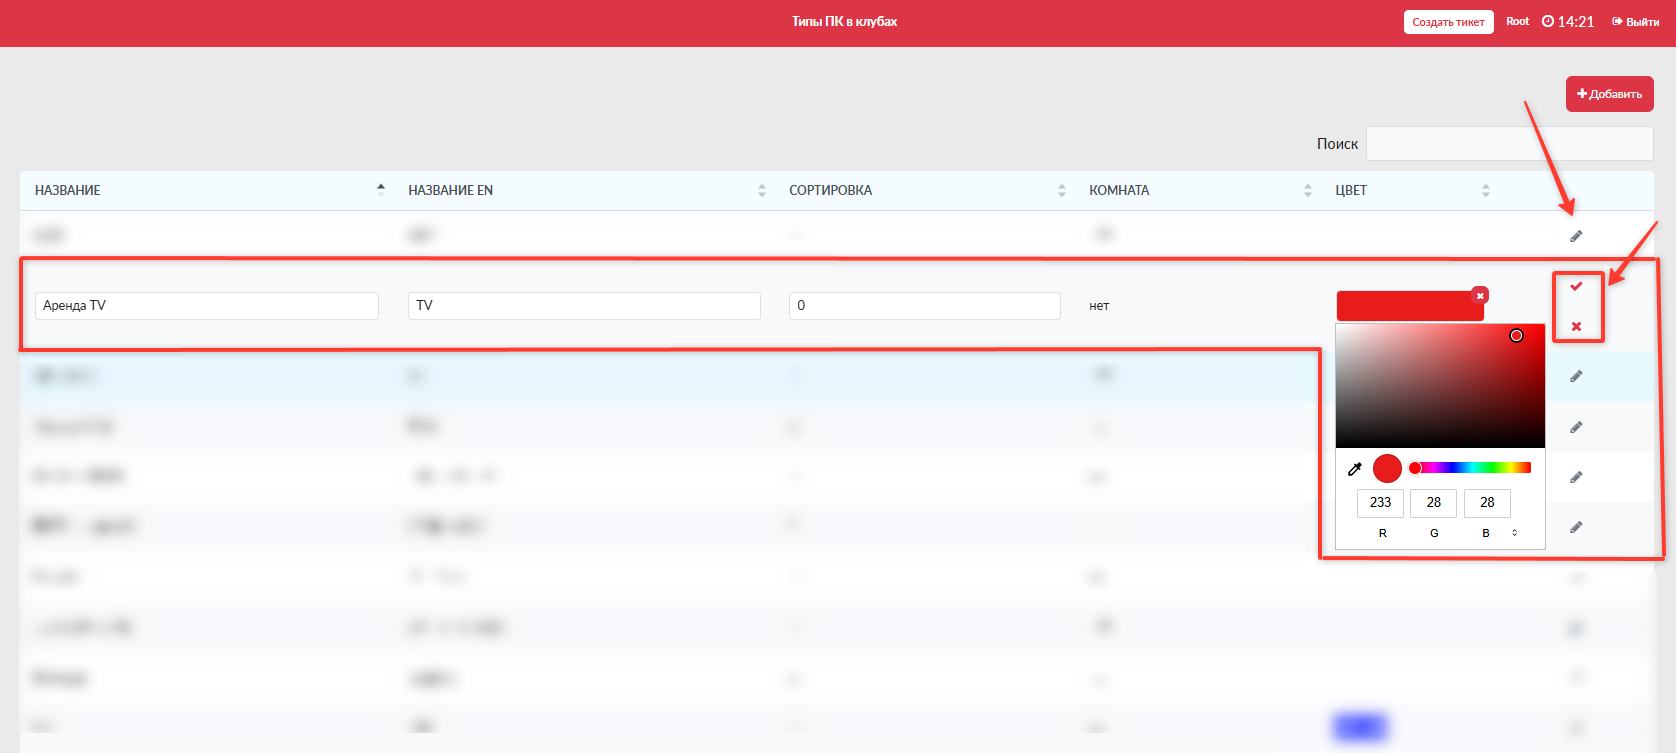The image size is (1676, 753).
Task: Click the sort order field with 0
Action: 925,306
